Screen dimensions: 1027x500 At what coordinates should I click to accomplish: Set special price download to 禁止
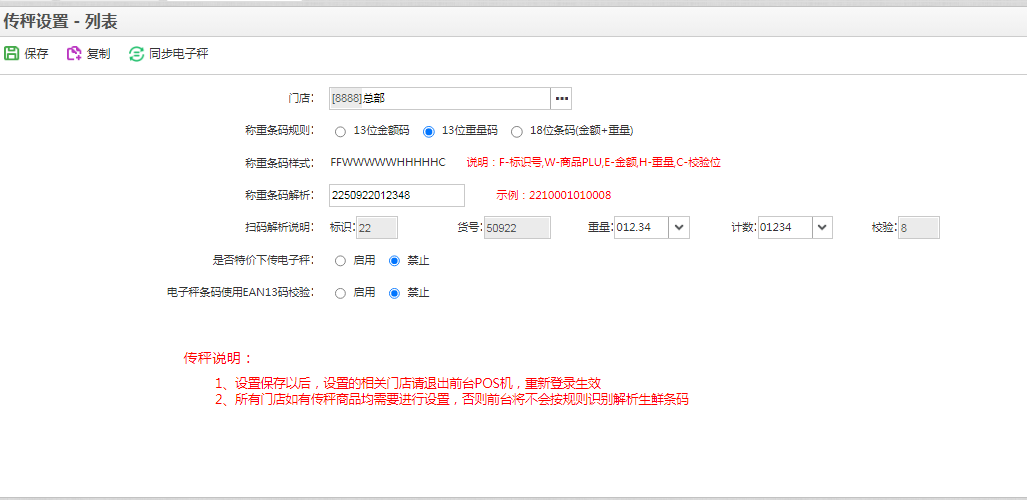coord(394,261)
